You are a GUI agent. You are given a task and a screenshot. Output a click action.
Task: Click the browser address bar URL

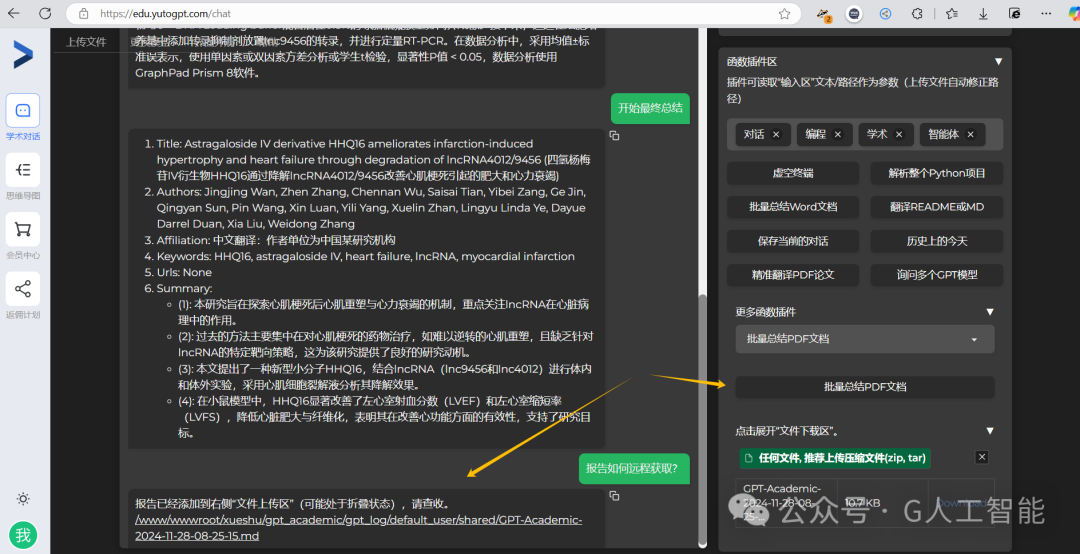(167, 14)
